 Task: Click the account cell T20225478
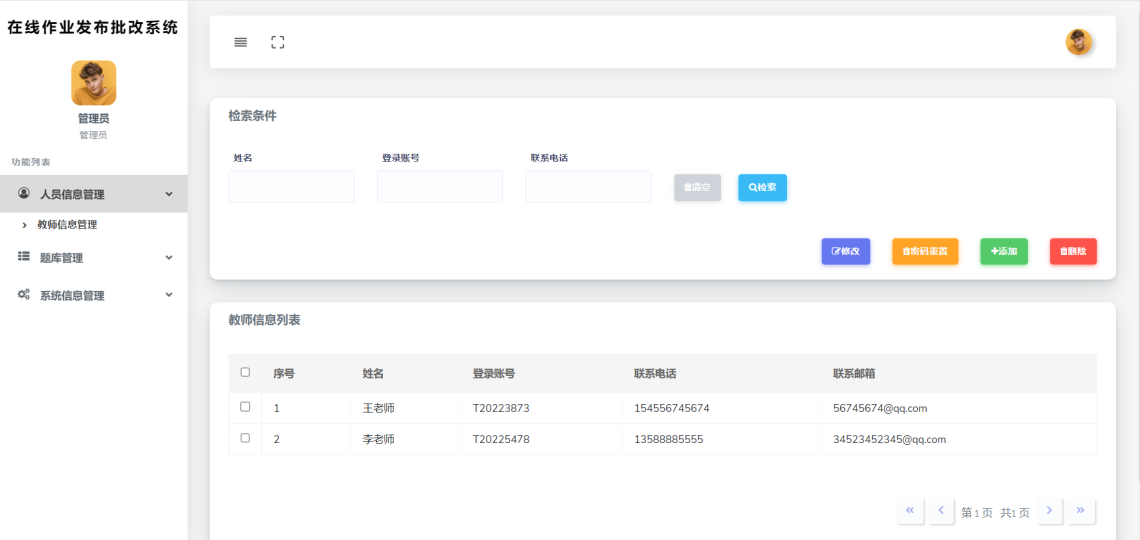point(501,440)
